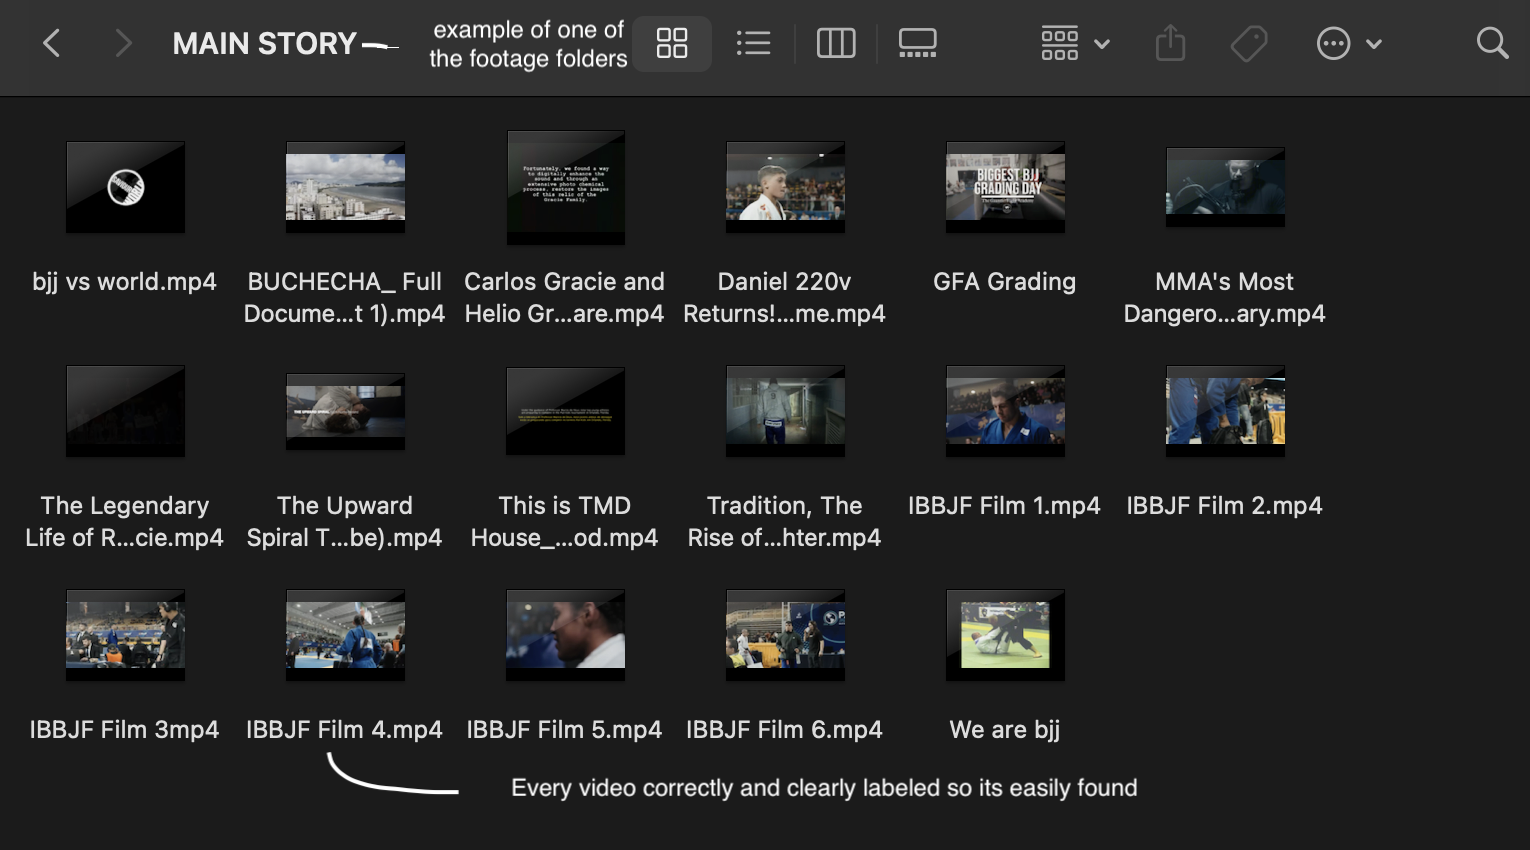Switch to gallery view
Screen dimensions: 1530x850
(917, 43)
